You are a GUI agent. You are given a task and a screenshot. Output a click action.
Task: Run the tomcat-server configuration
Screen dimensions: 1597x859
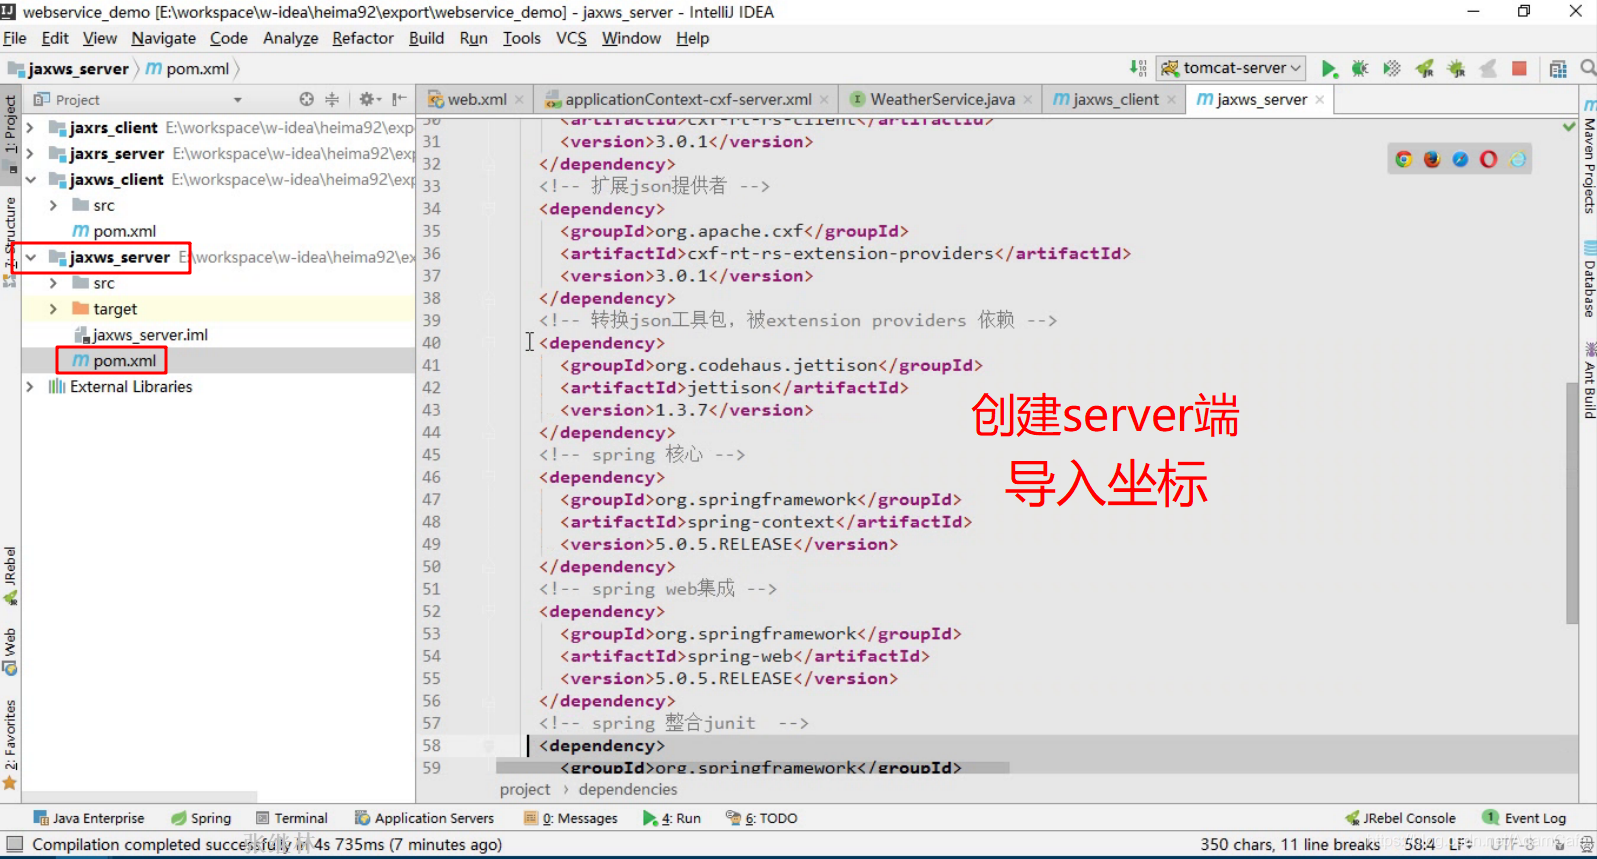(1328, 68)
